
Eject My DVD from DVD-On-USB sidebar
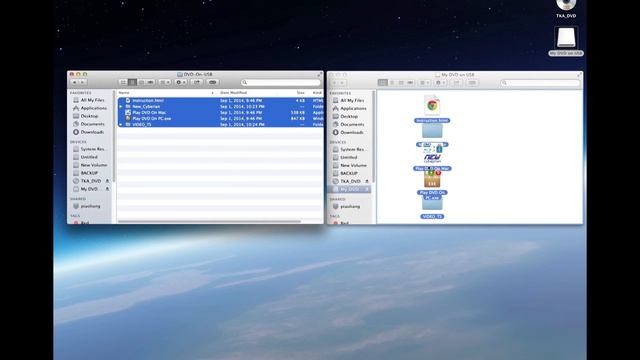(107, 189)
